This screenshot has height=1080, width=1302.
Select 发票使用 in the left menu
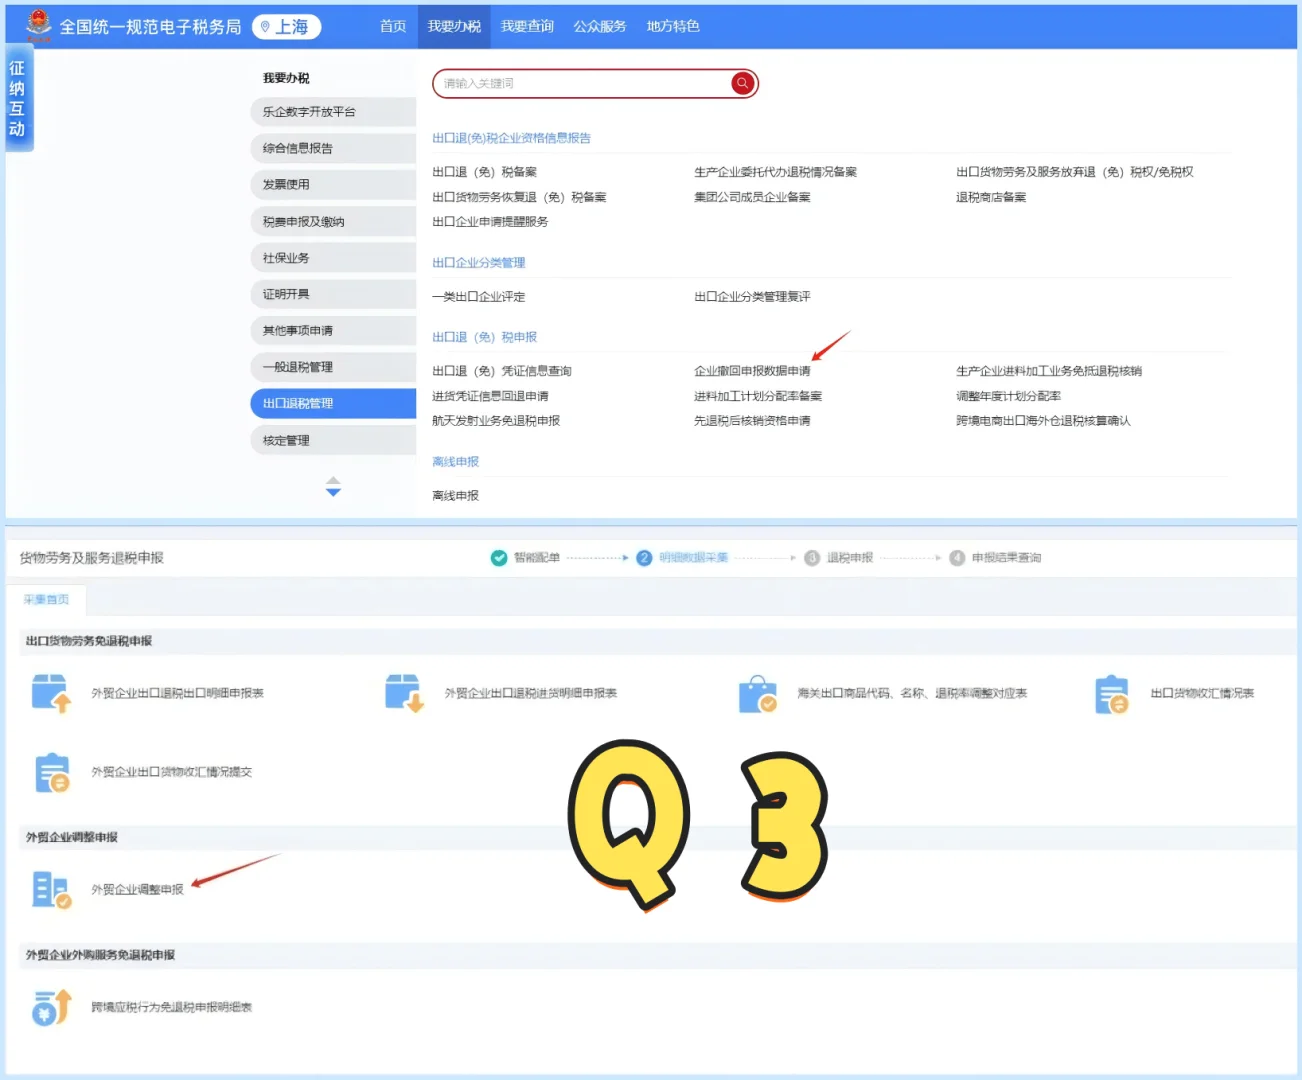pyautogui.click(x=332, y=184)
